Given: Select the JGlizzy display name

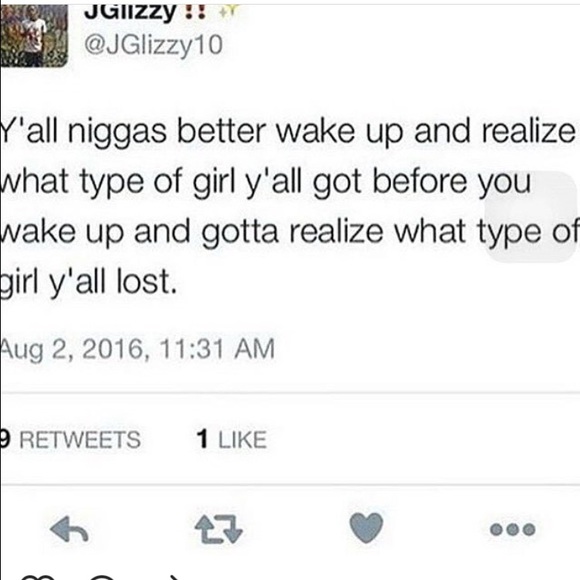Looking at the screenshot, I should 130,13.
